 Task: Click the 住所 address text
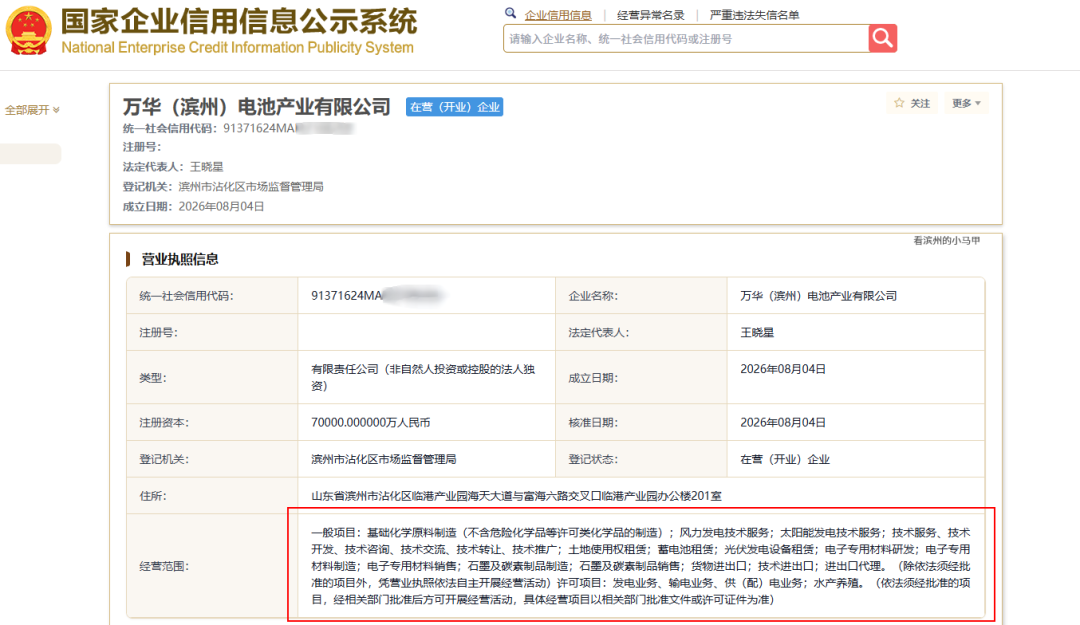(x=517, y=495)
